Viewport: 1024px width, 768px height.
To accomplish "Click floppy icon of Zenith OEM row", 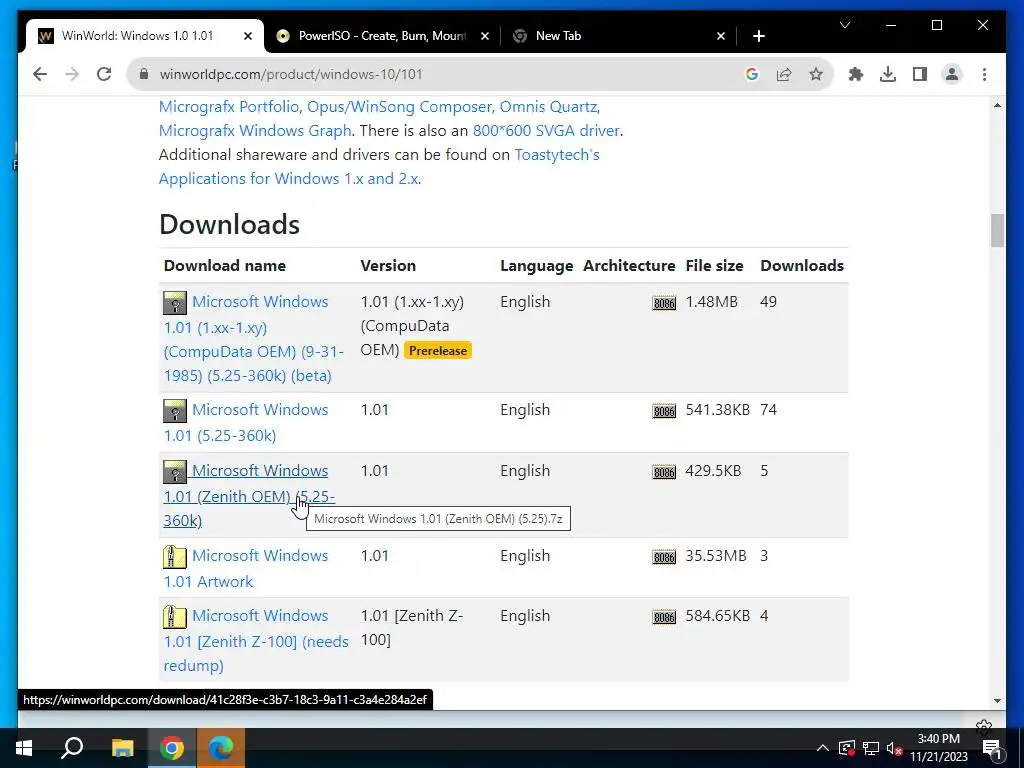I will tap(174, 472).
